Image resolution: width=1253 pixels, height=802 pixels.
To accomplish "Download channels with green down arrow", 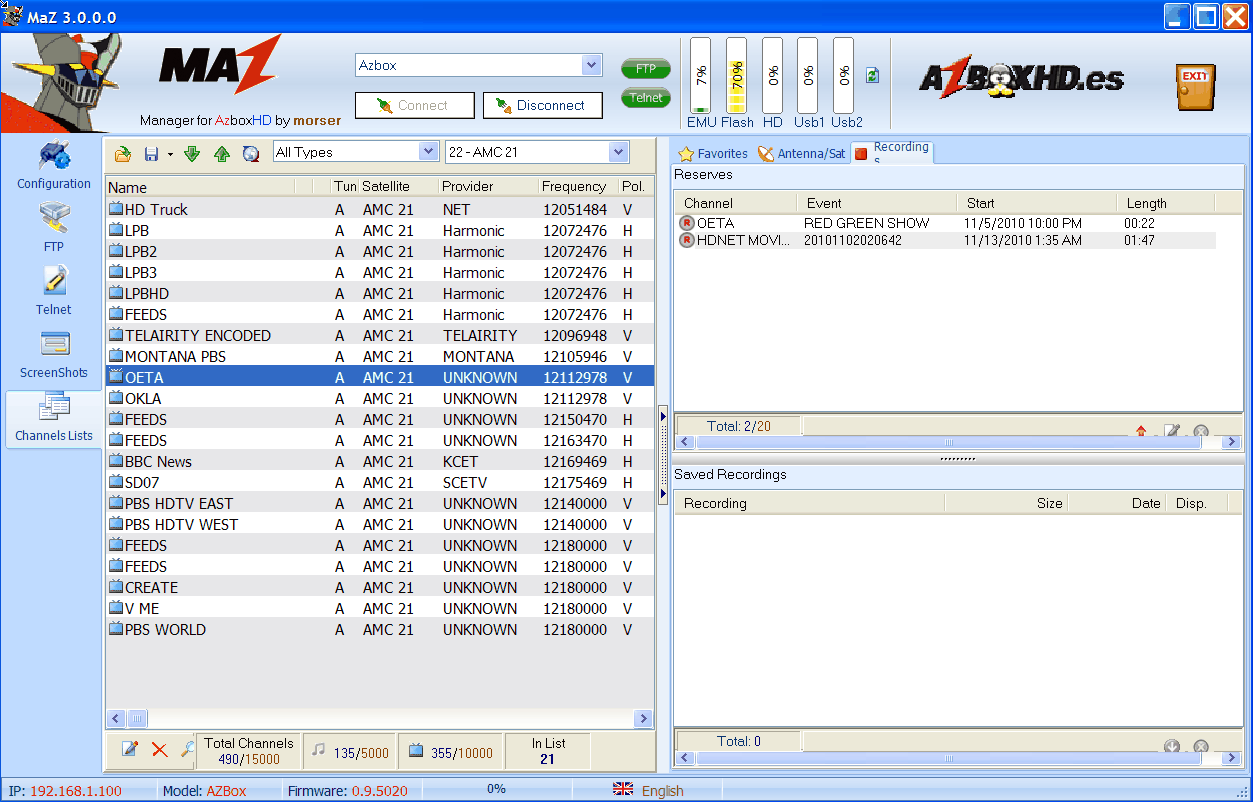I will click(x=192, y=154).
